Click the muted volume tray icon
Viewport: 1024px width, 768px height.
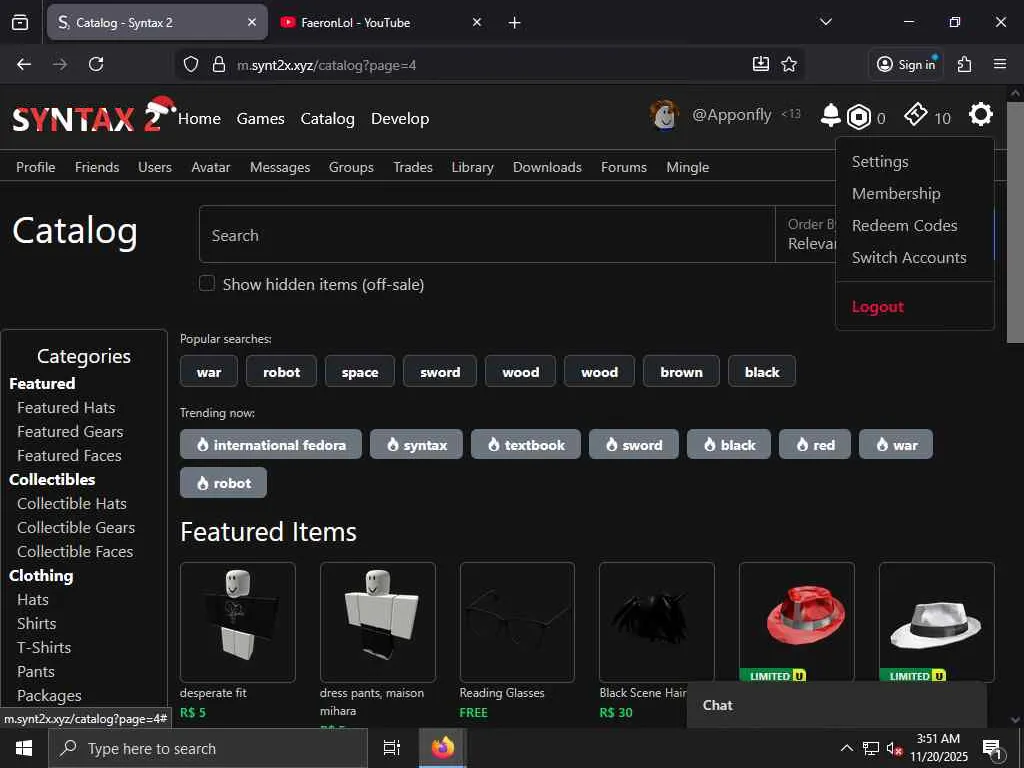pos(893,748)
